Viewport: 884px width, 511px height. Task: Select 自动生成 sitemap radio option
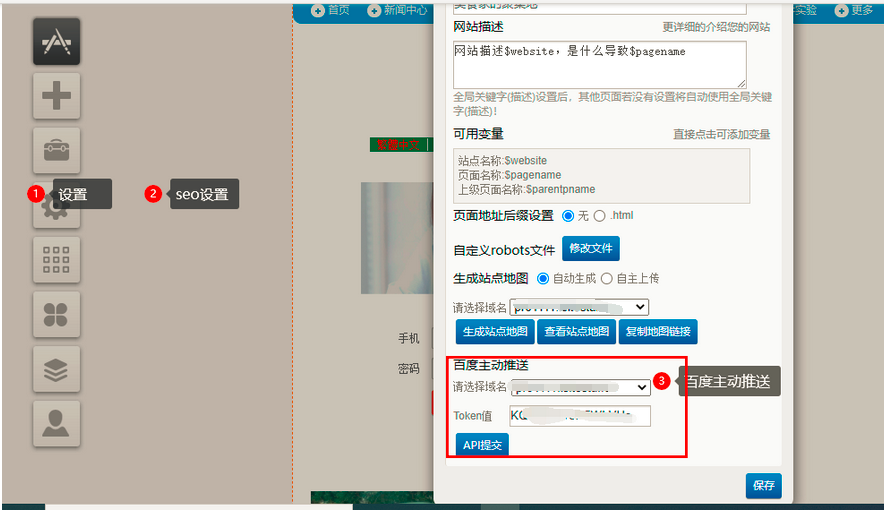pyautogui.click(x=544, y=279)
